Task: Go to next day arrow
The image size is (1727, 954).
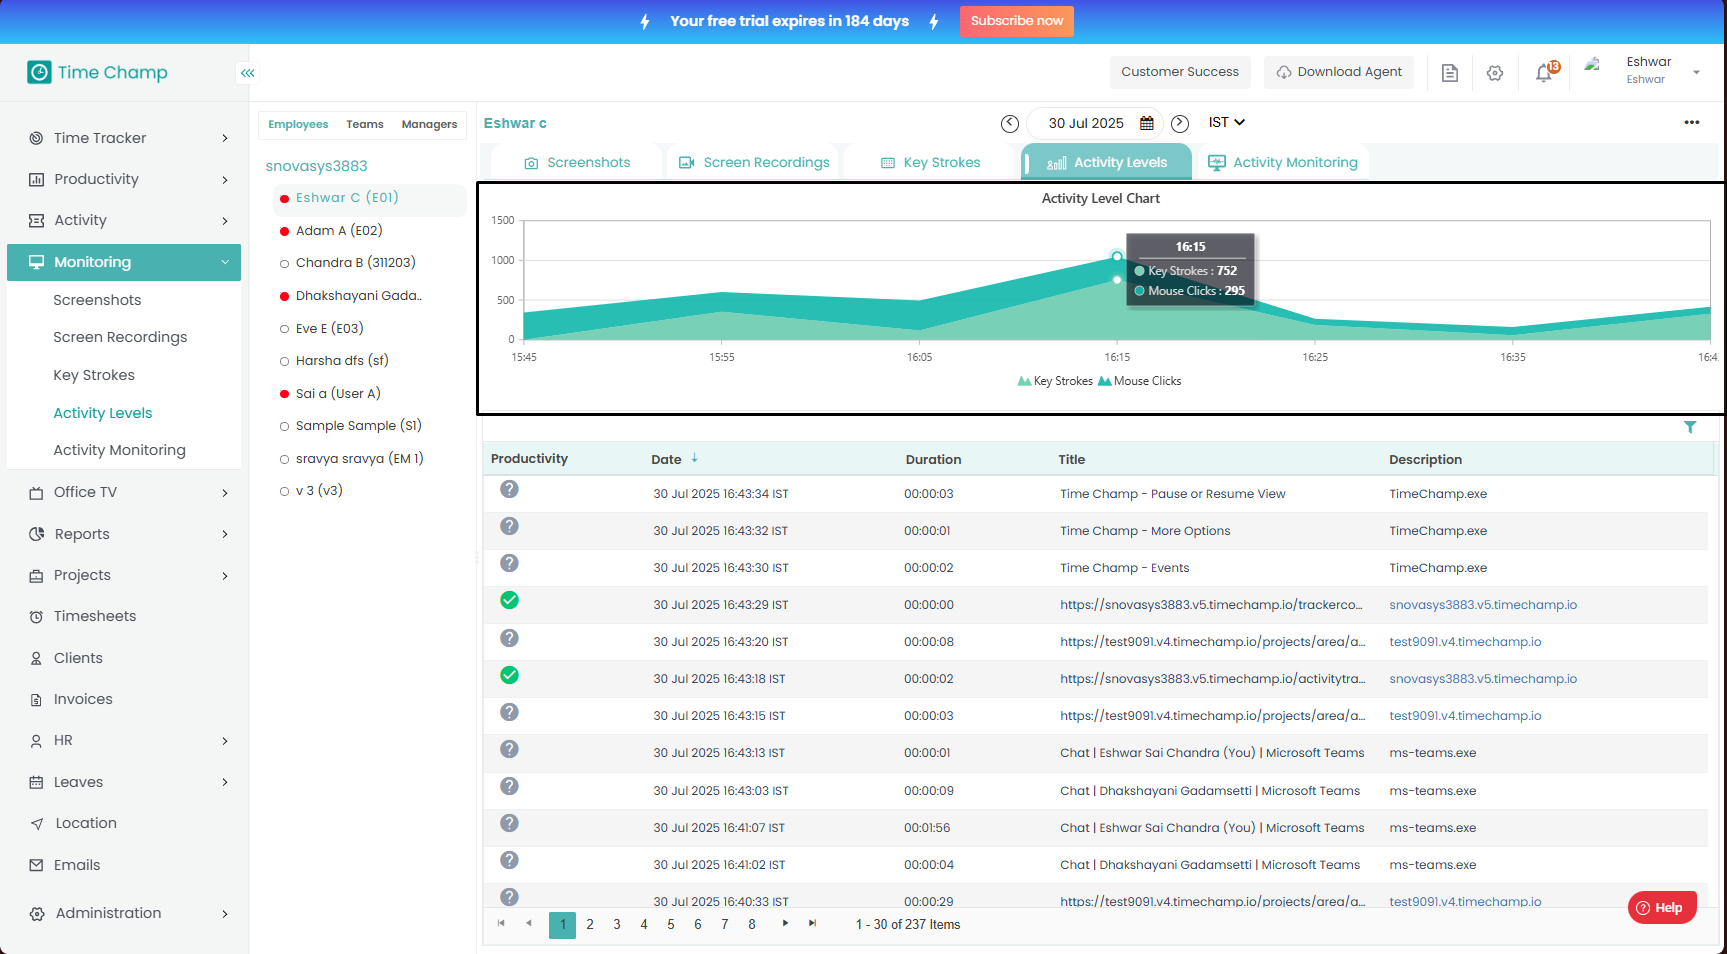Action: 1180,123
